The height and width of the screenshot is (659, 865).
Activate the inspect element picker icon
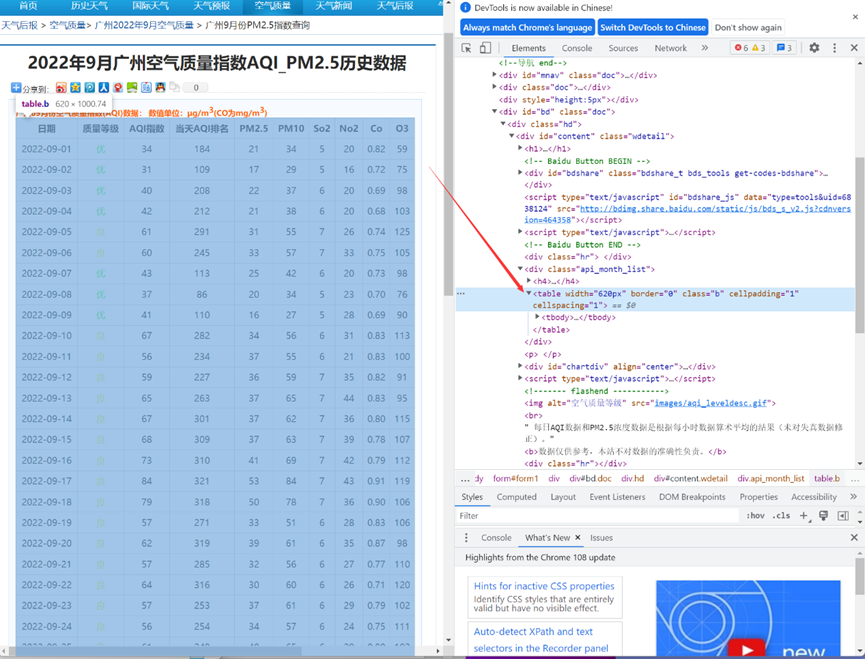pos(466,48)
